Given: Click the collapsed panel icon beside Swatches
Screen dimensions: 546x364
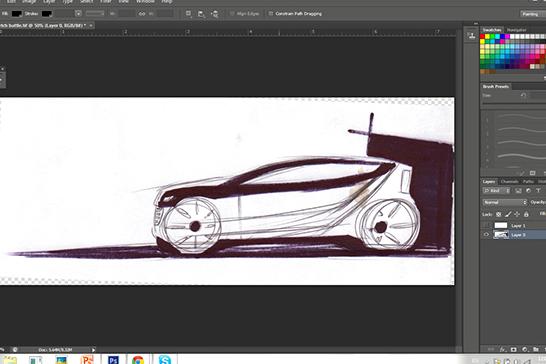Looking at the screenshot, I should coord(471,36).
